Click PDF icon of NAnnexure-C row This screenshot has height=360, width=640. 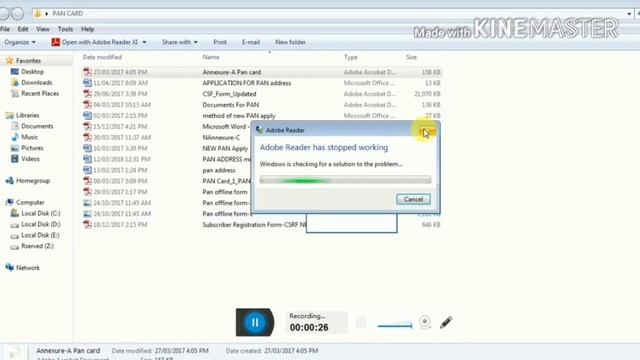87,137
